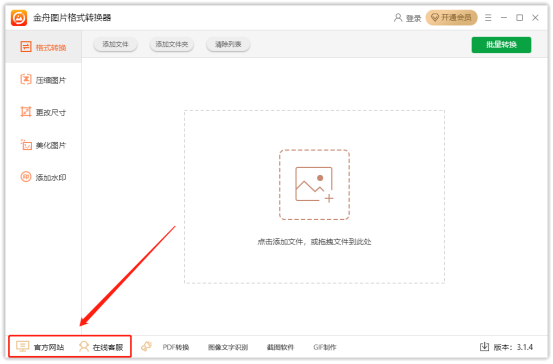This screenshot has height=364, width=553.
Task: Click the 格式转换 sidebar icon
Action: pyautogui.click(x=26, y=47)
